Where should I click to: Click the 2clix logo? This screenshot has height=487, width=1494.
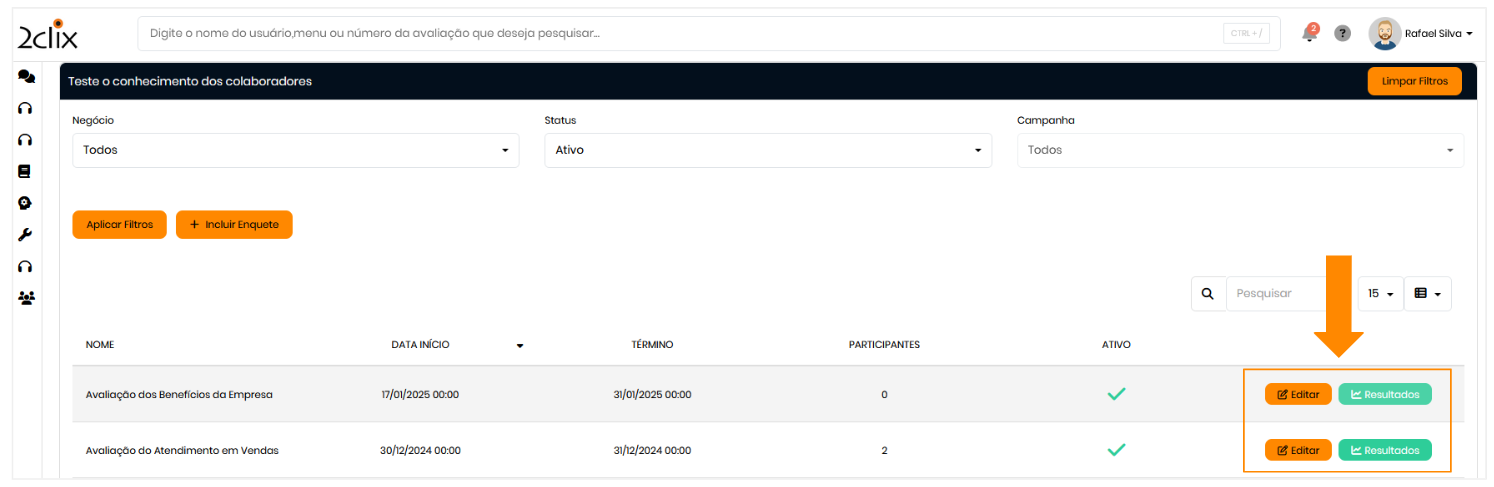click(x=47, y=35)
